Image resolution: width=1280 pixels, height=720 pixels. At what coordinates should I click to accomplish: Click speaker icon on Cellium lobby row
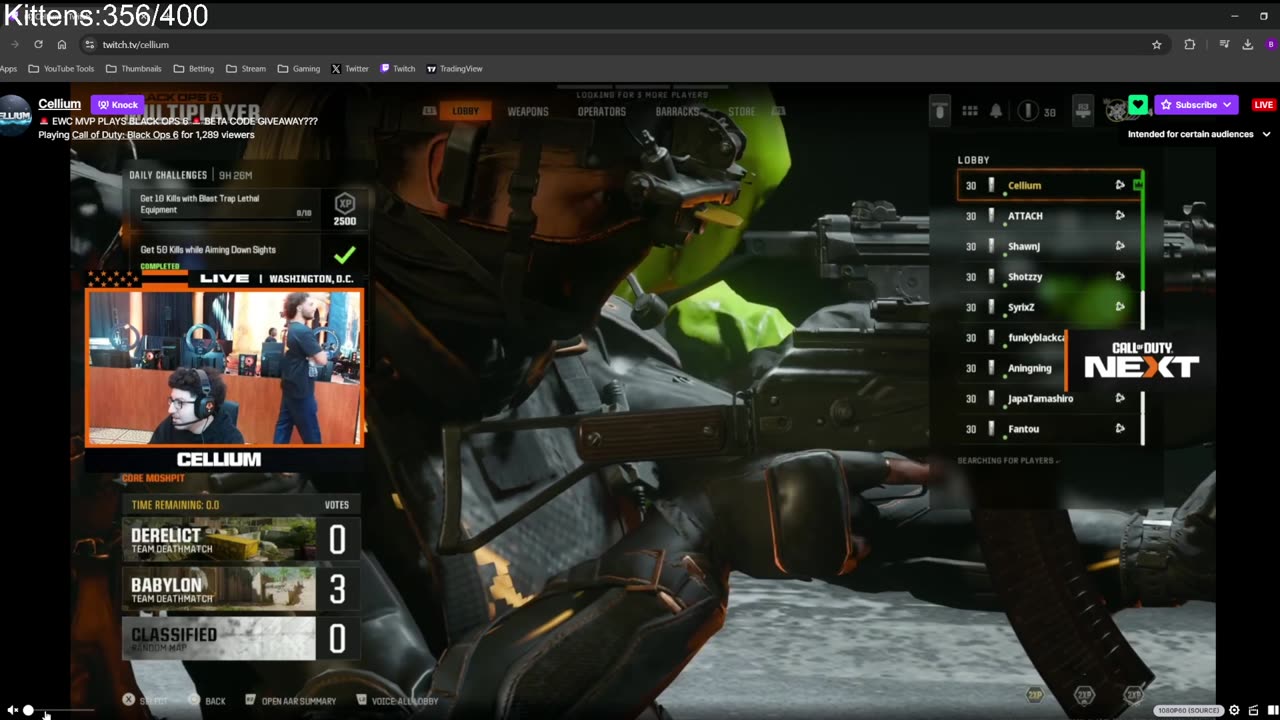coord(1120,185)
